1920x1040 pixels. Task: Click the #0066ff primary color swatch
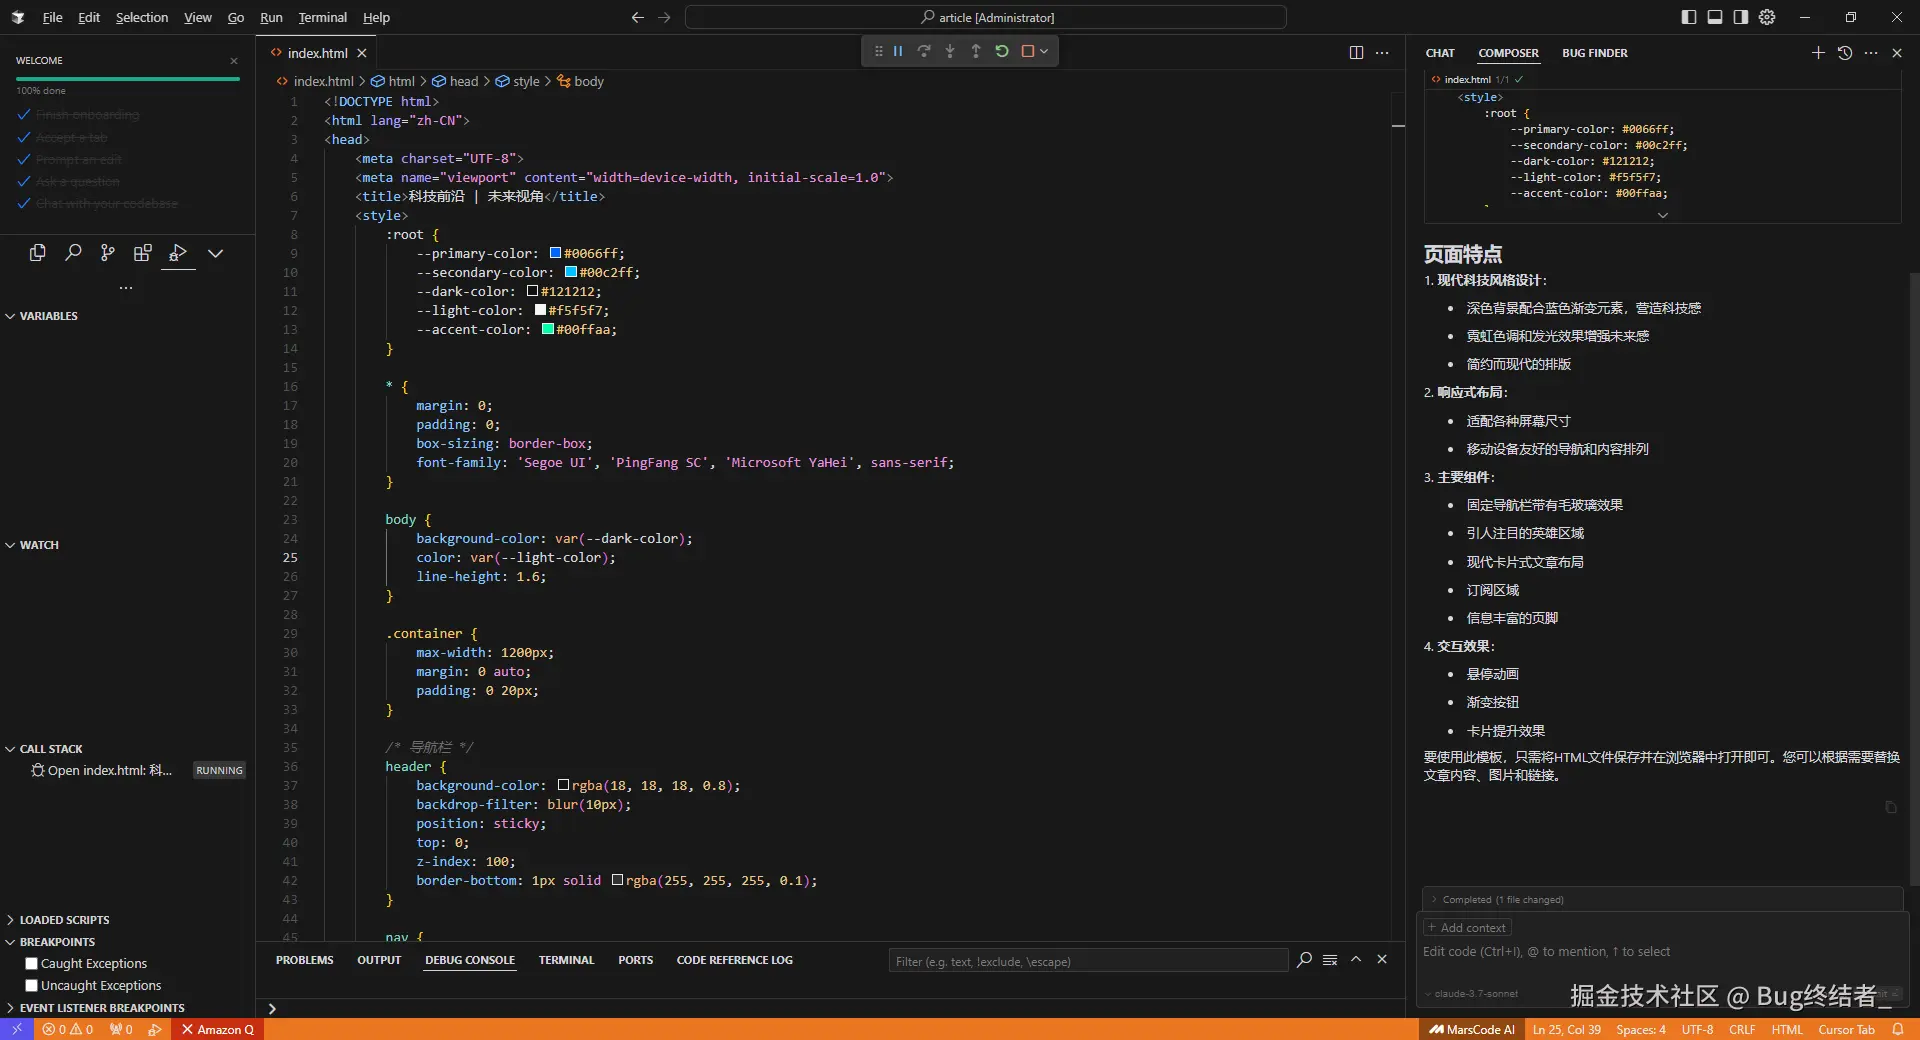click(x=556, y=254)
